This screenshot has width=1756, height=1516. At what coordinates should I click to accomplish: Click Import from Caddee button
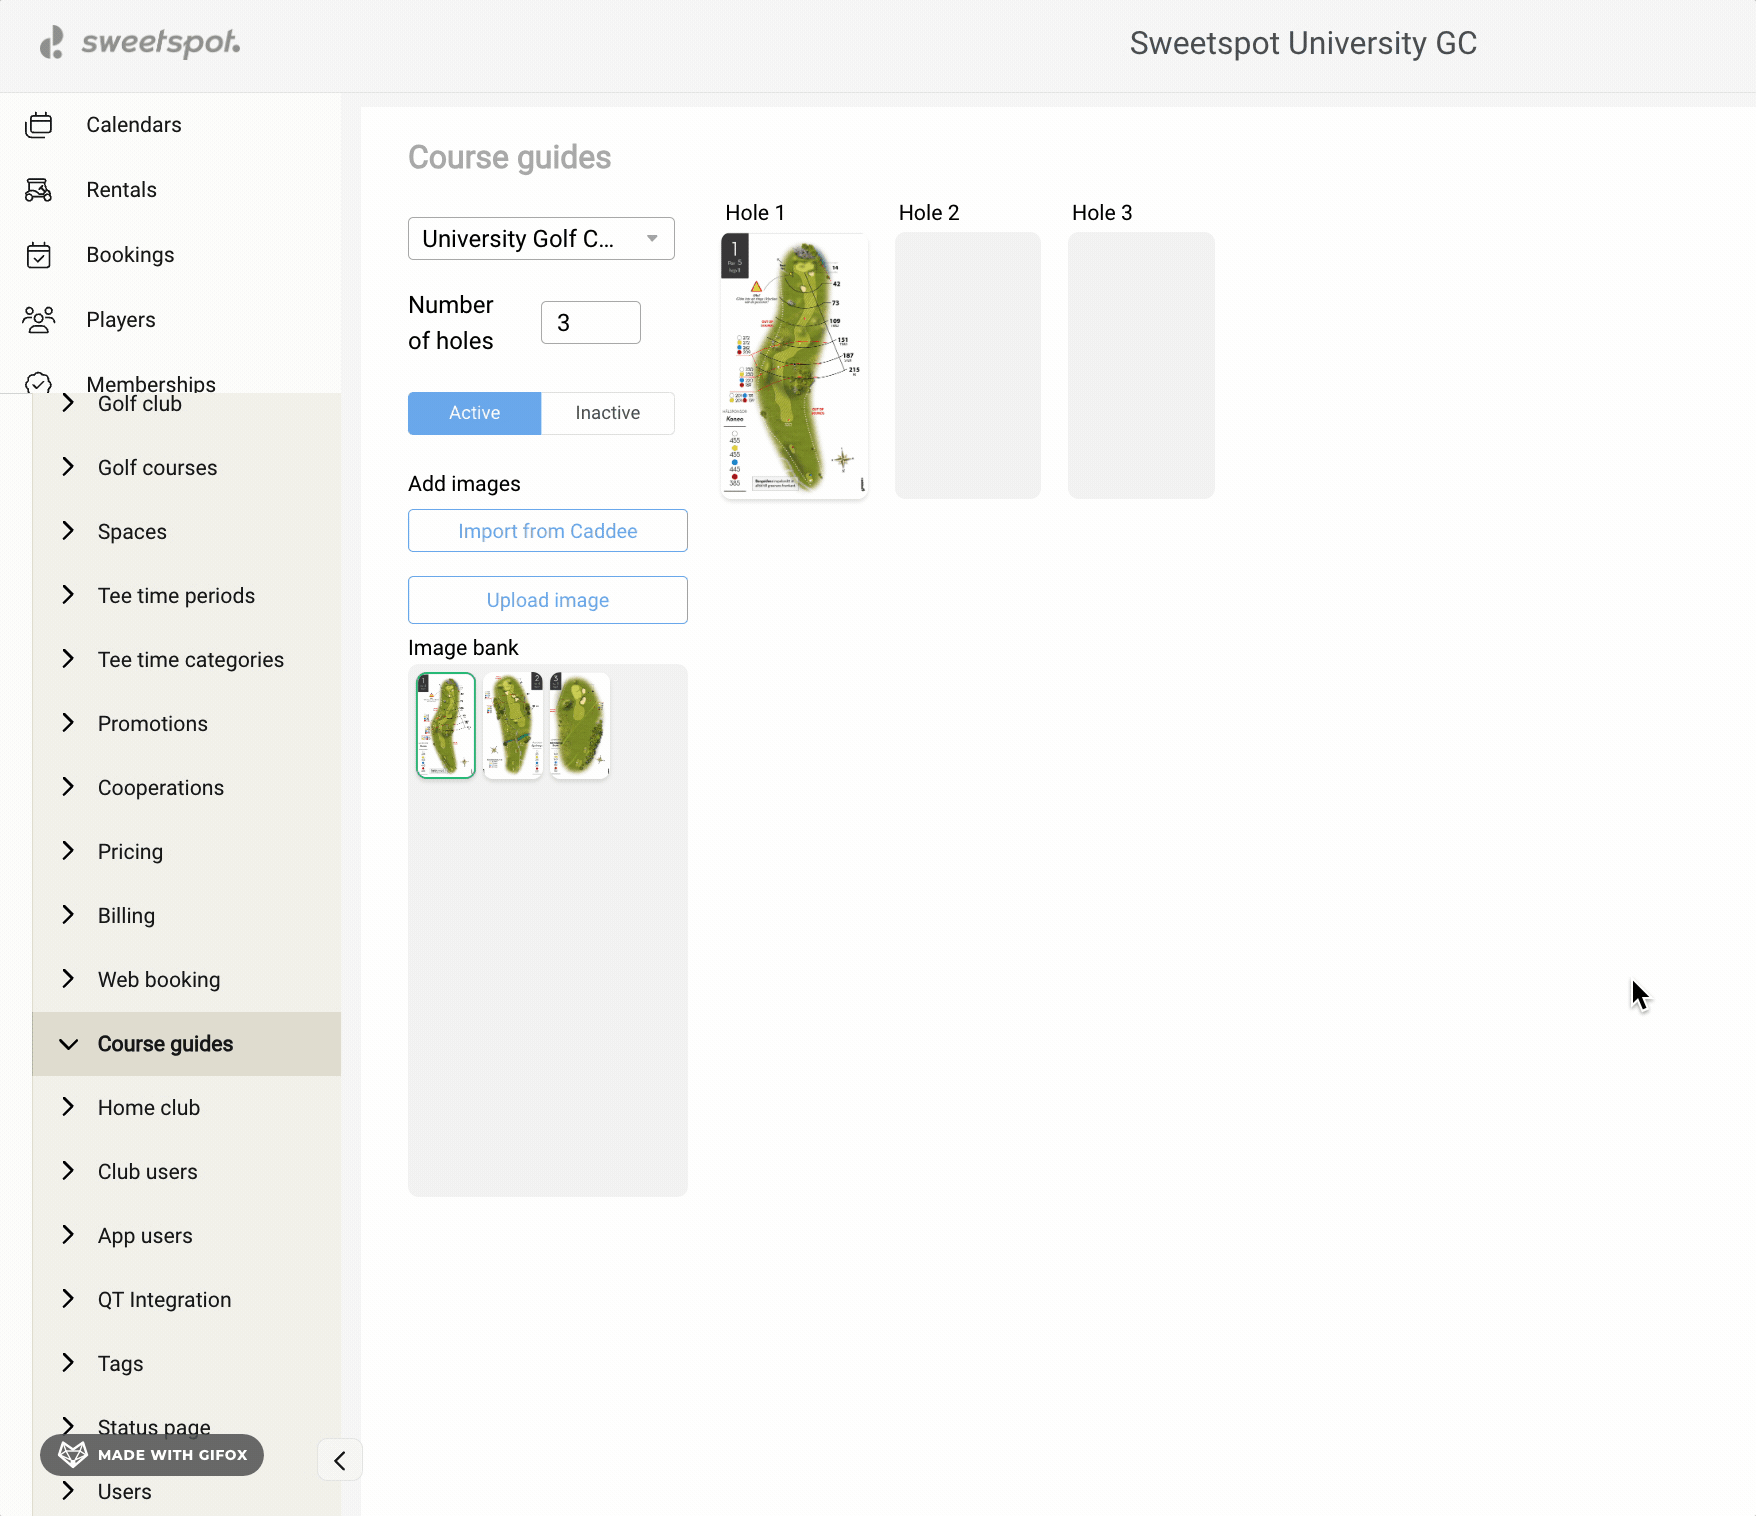(x=547, y=531)
